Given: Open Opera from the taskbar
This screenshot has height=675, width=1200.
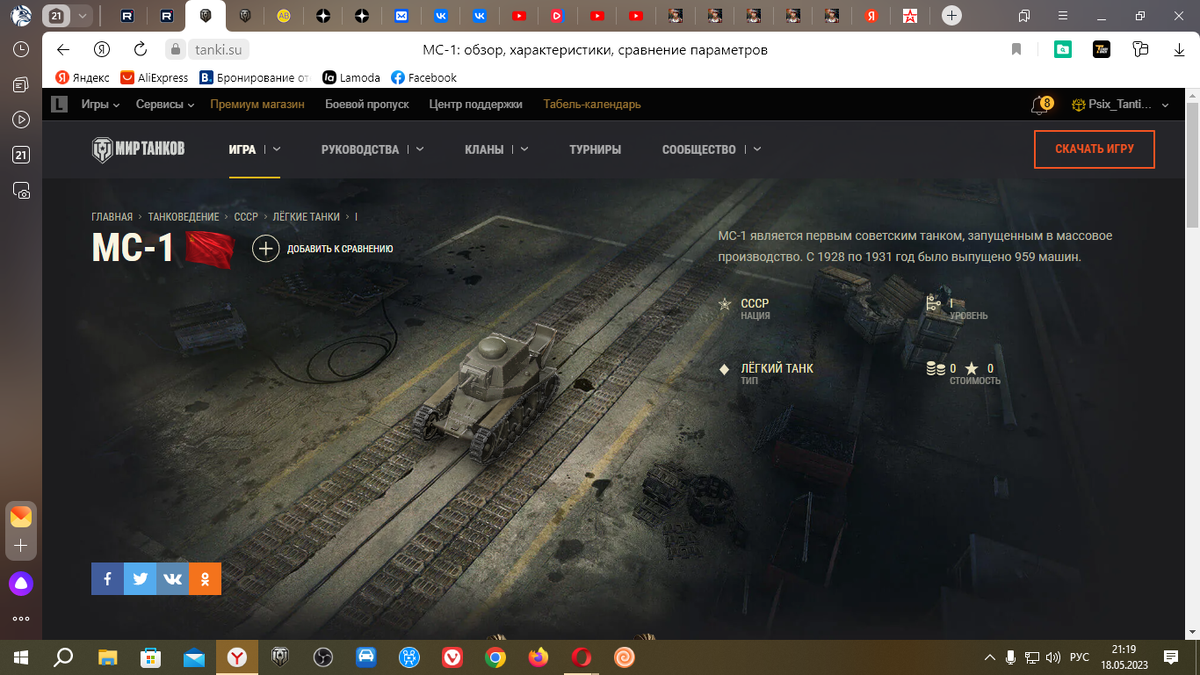Looking at the screenshot, I should (581, 657).
